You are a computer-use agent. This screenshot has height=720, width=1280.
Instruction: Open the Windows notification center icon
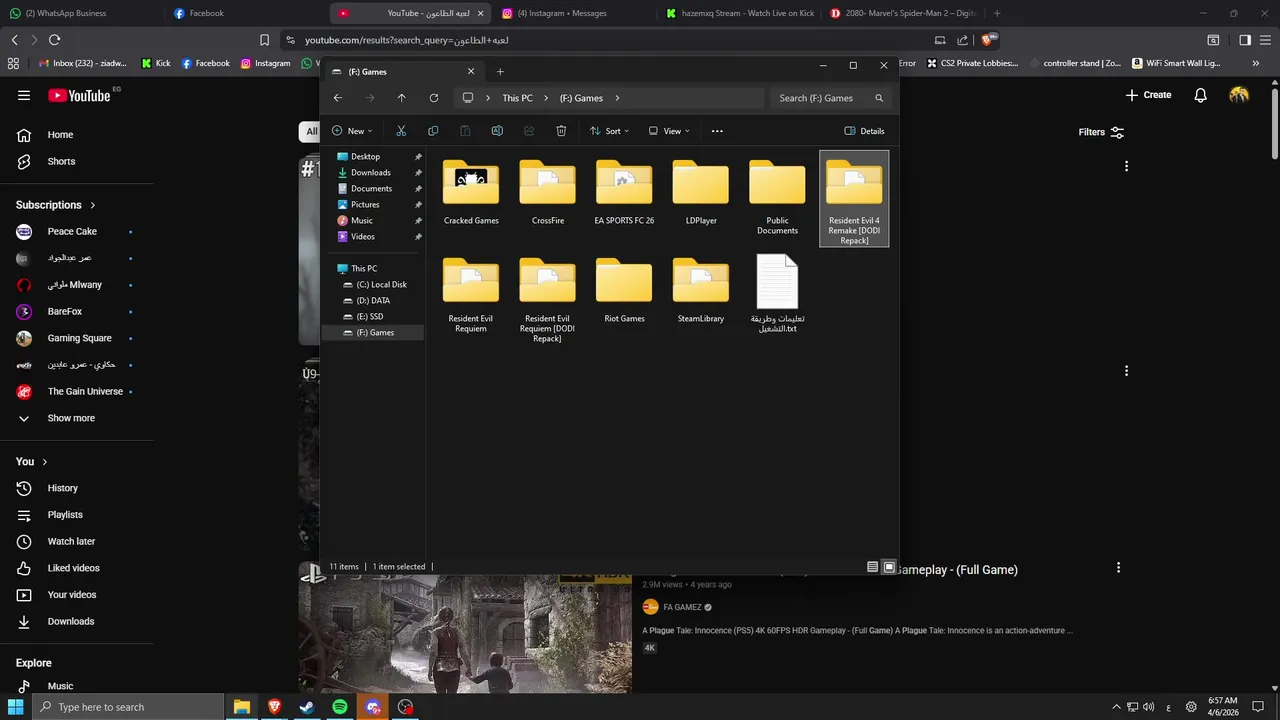(x=1258, y=707)
